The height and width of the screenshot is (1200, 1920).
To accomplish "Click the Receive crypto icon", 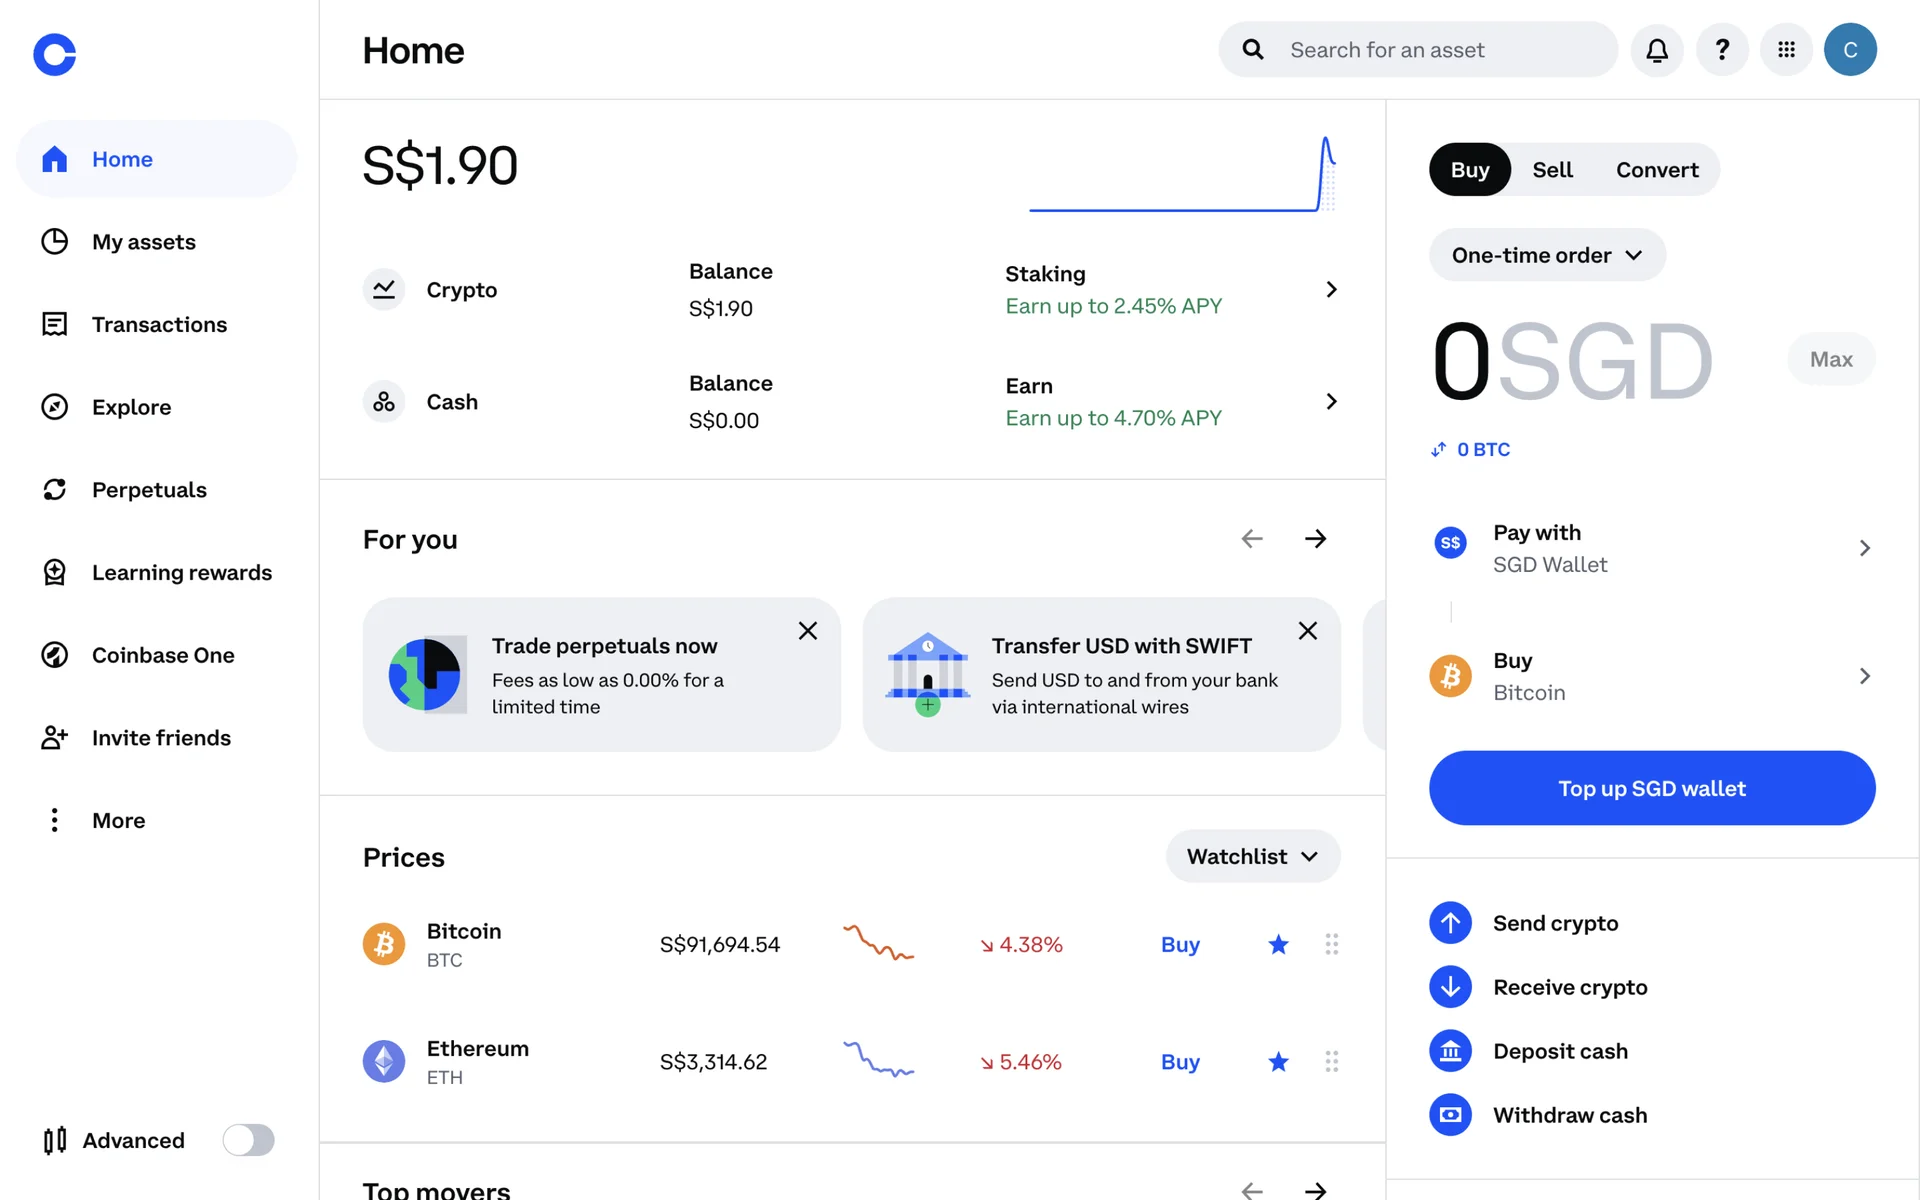I will tap(1450, 987).
